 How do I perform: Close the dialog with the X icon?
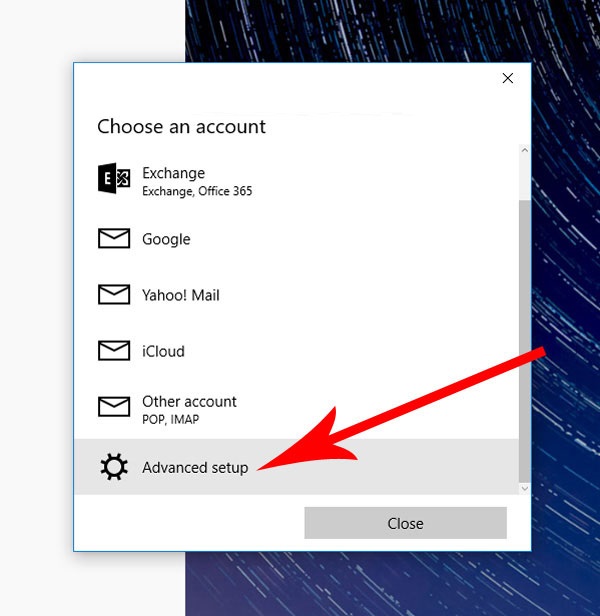tap(508, 78)
